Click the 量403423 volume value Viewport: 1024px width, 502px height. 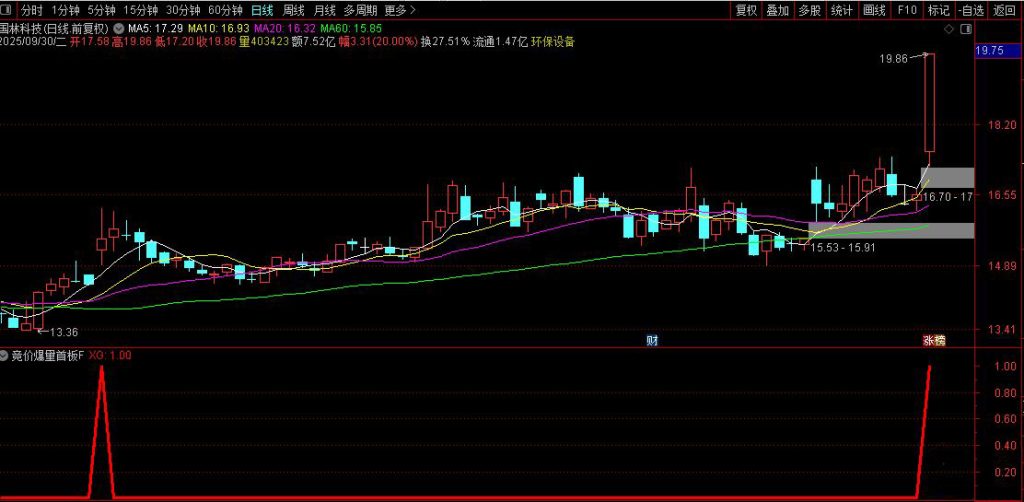click(x=263, y=42)
